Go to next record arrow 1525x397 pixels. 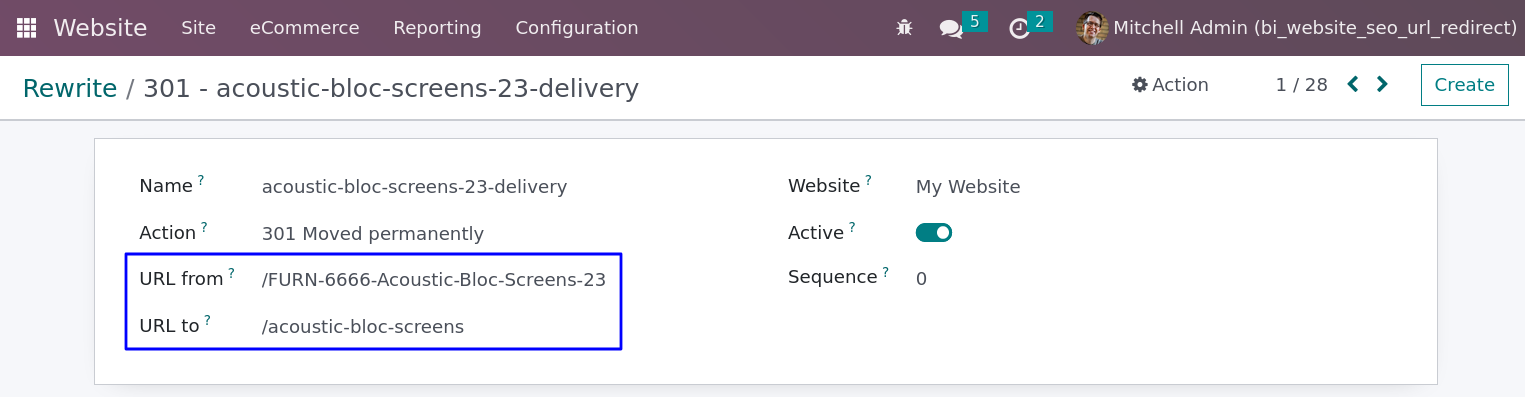pos(1382,85)
